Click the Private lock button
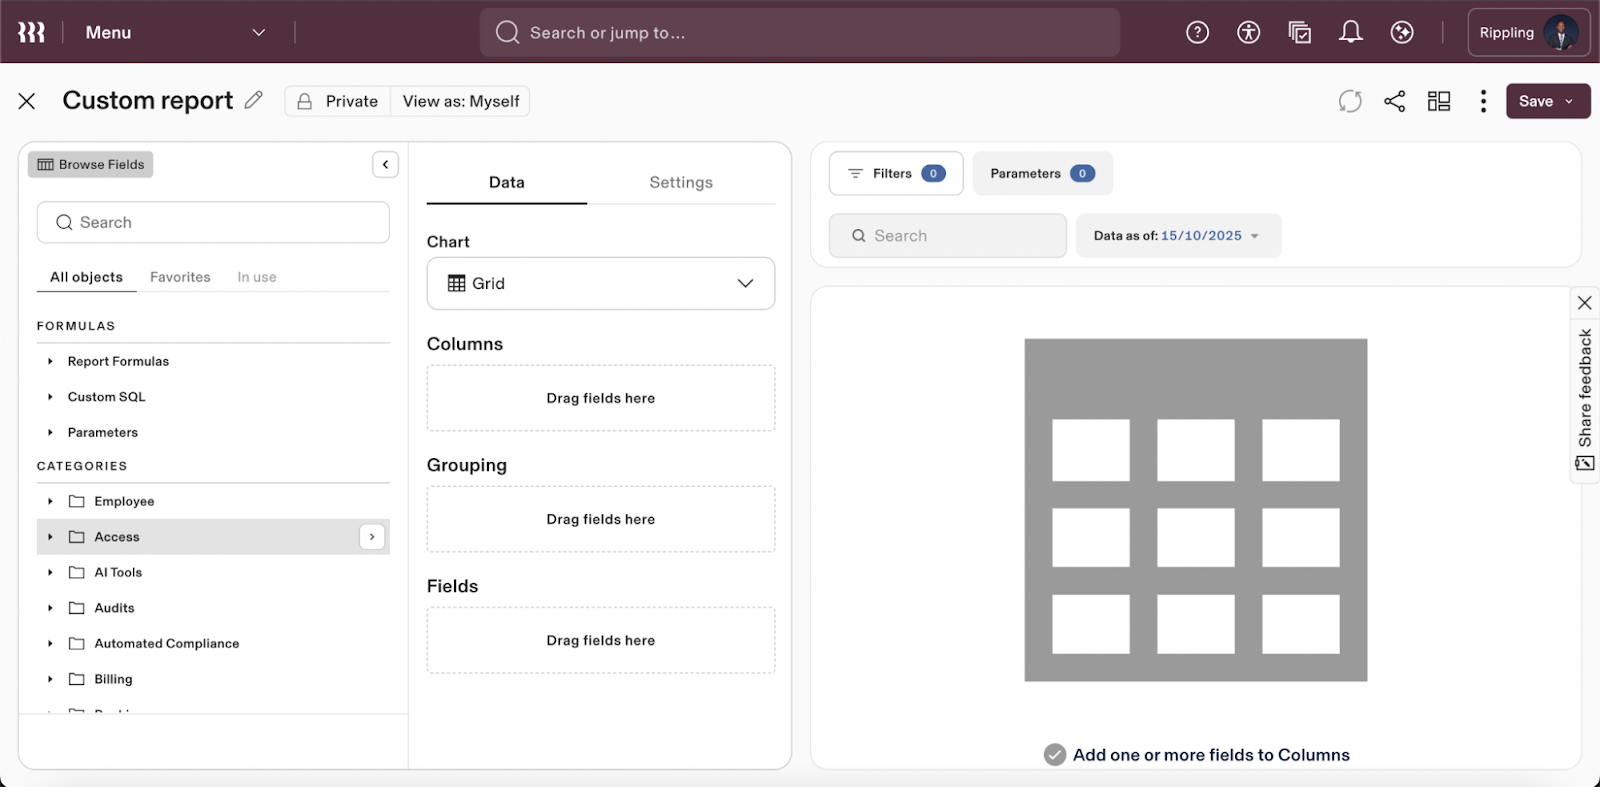The width and height of the screenshot is (1600, 787). click(338, 101)
